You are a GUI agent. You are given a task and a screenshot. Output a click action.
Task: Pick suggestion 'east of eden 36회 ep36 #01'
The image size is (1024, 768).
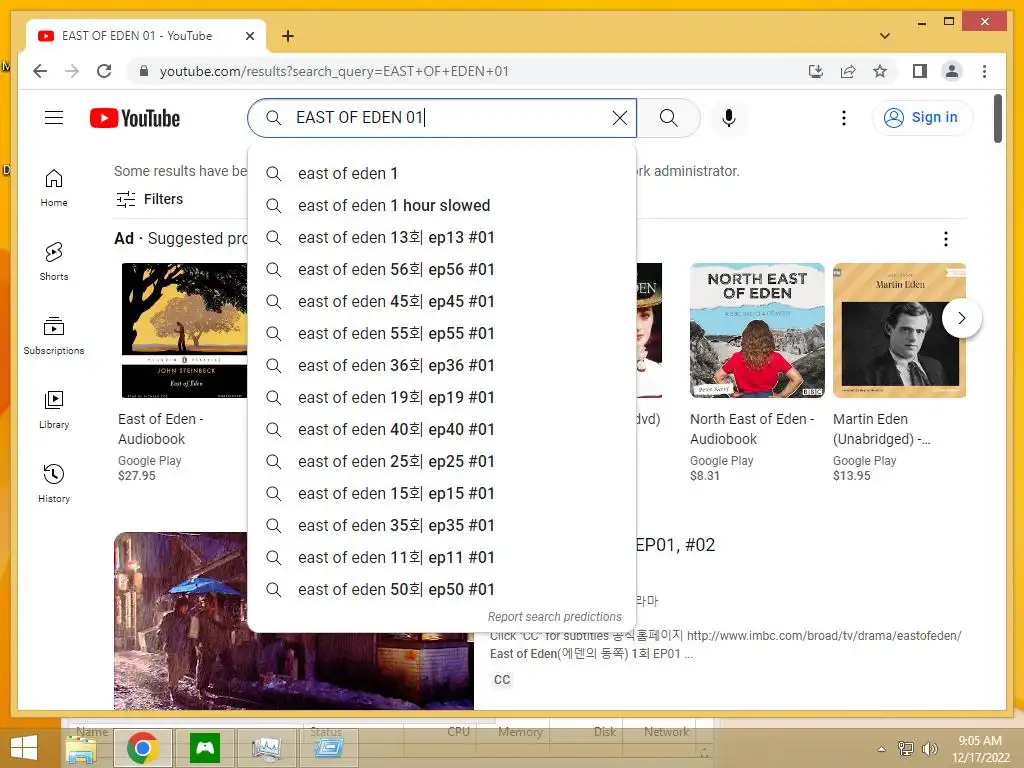[x=441, y=366]
